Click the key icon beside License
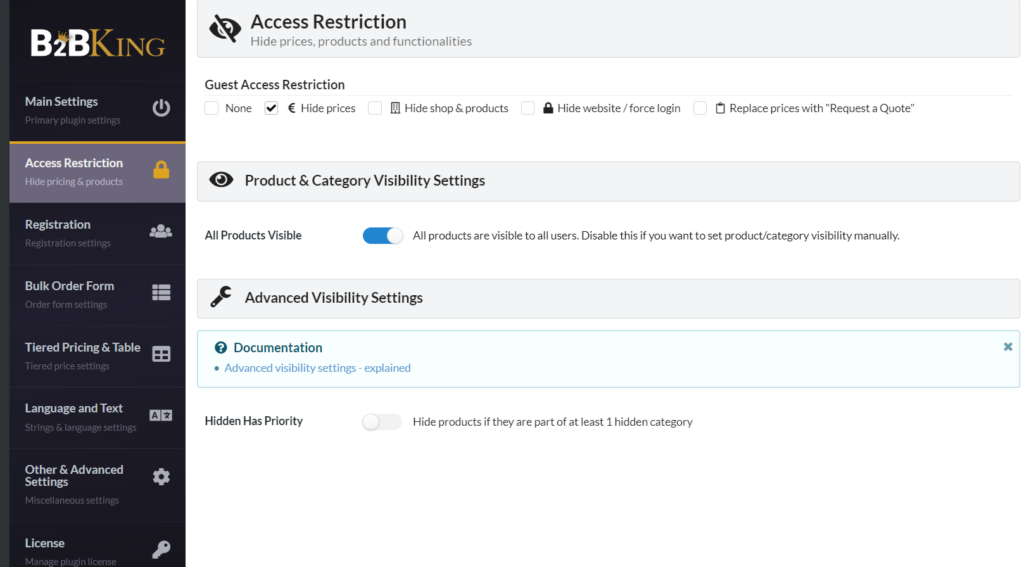Screen dimensions: 1024x567 161,549
